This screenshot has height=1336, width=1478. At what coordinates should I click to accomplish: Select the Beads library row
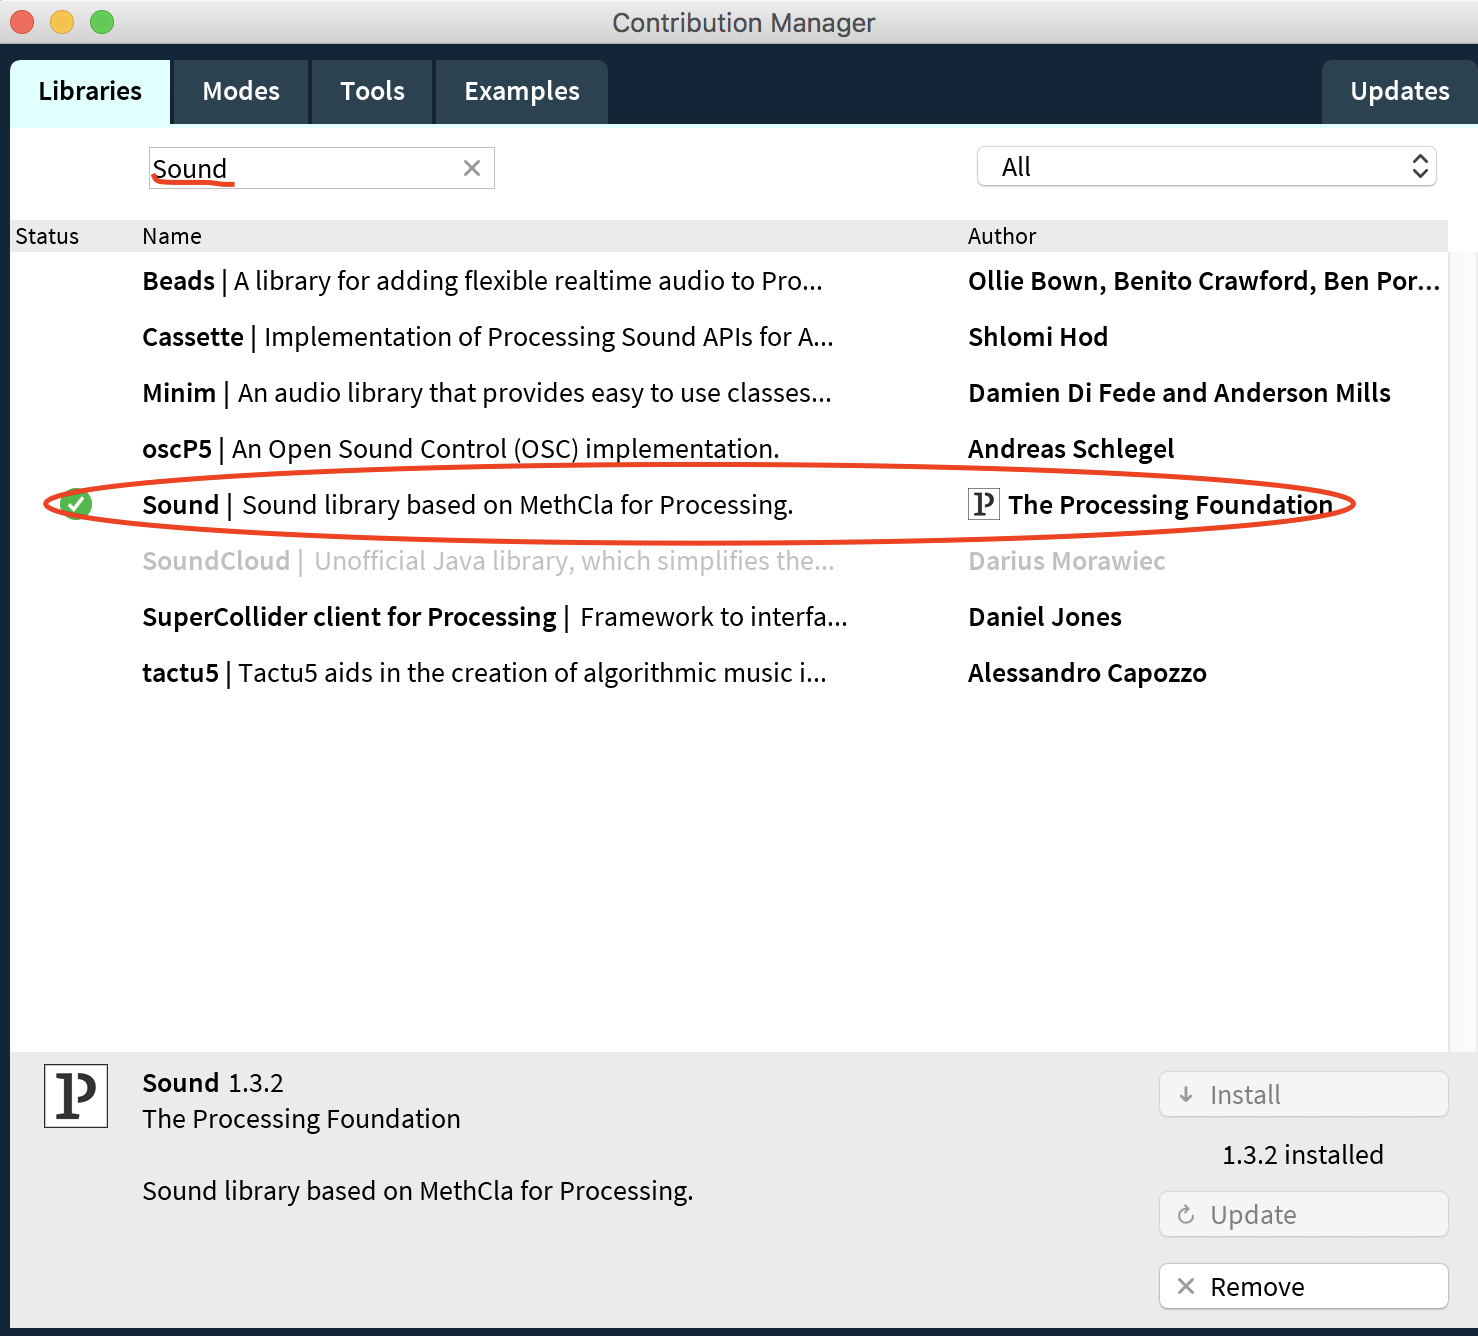pyautogui.click(x=729, y=281)
